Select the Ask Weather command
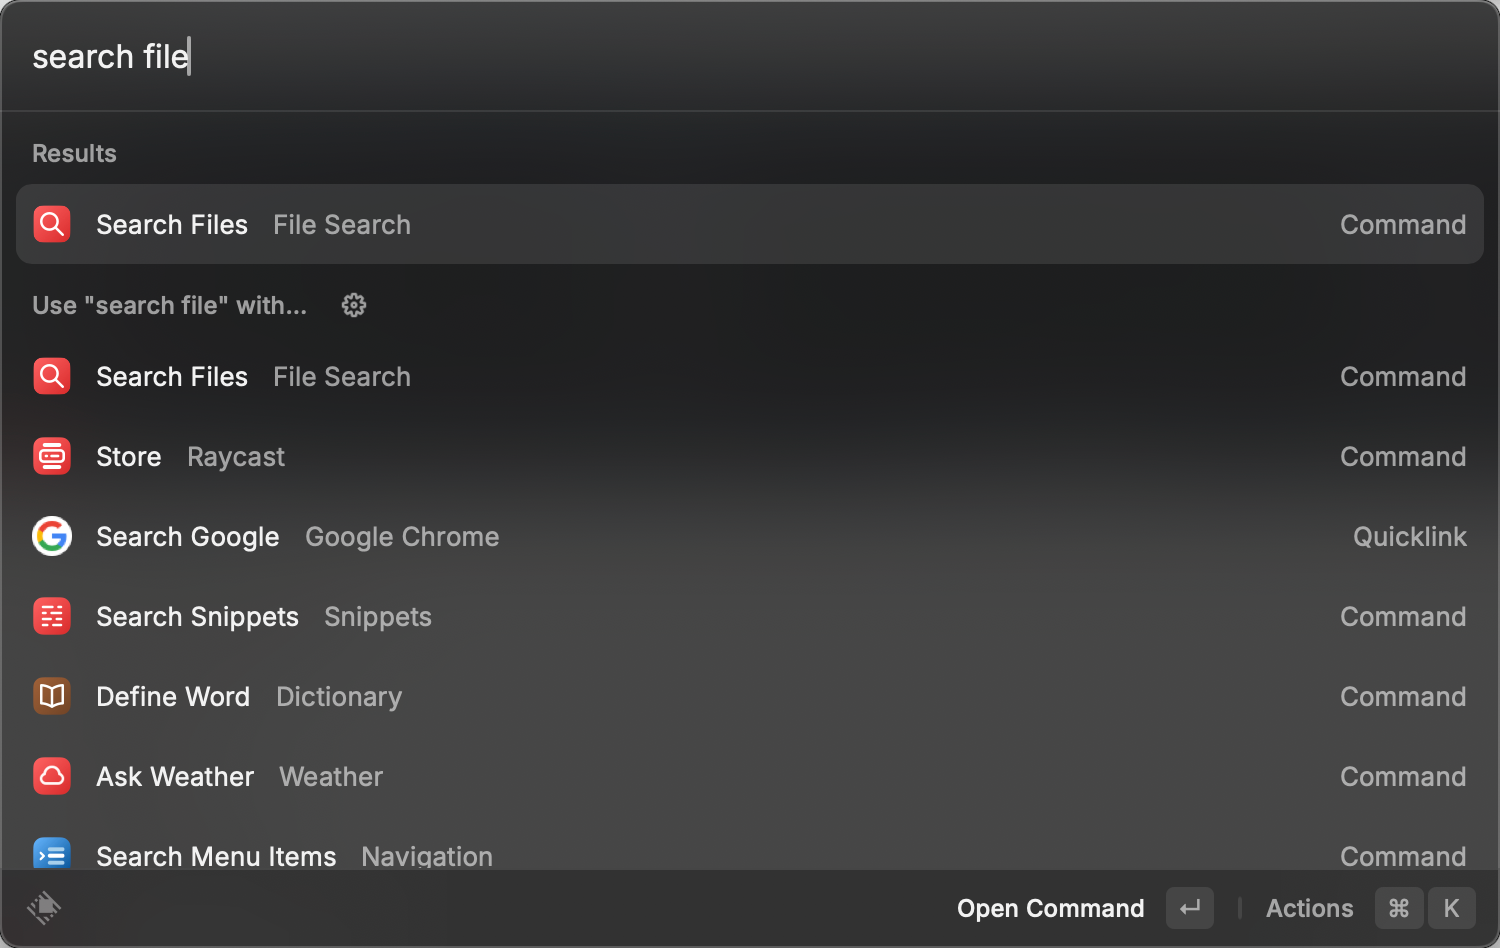1500x948 pixels. click(750, 776)
